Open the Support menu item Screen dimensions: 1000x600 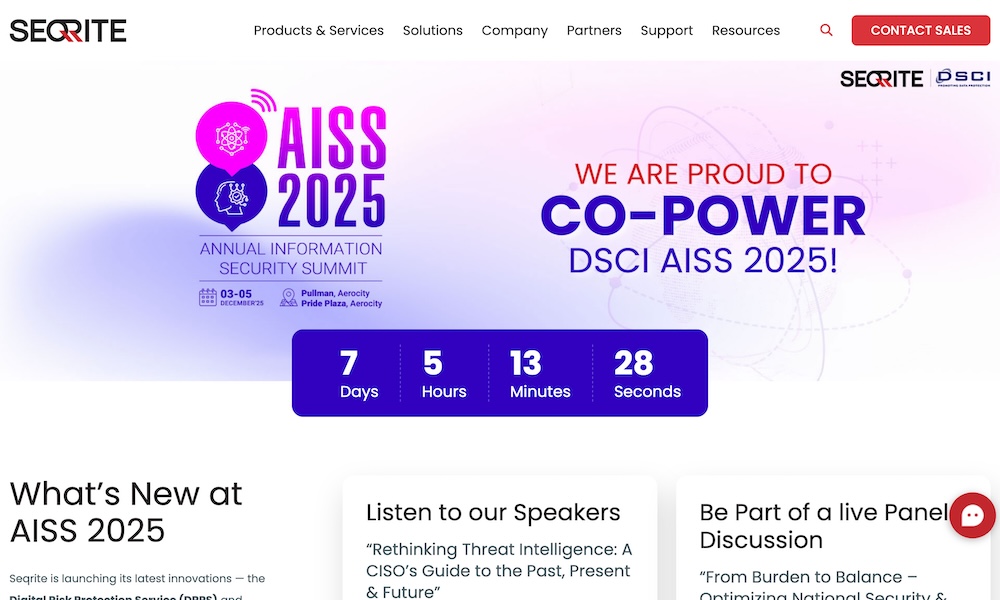tap(666, 30)
